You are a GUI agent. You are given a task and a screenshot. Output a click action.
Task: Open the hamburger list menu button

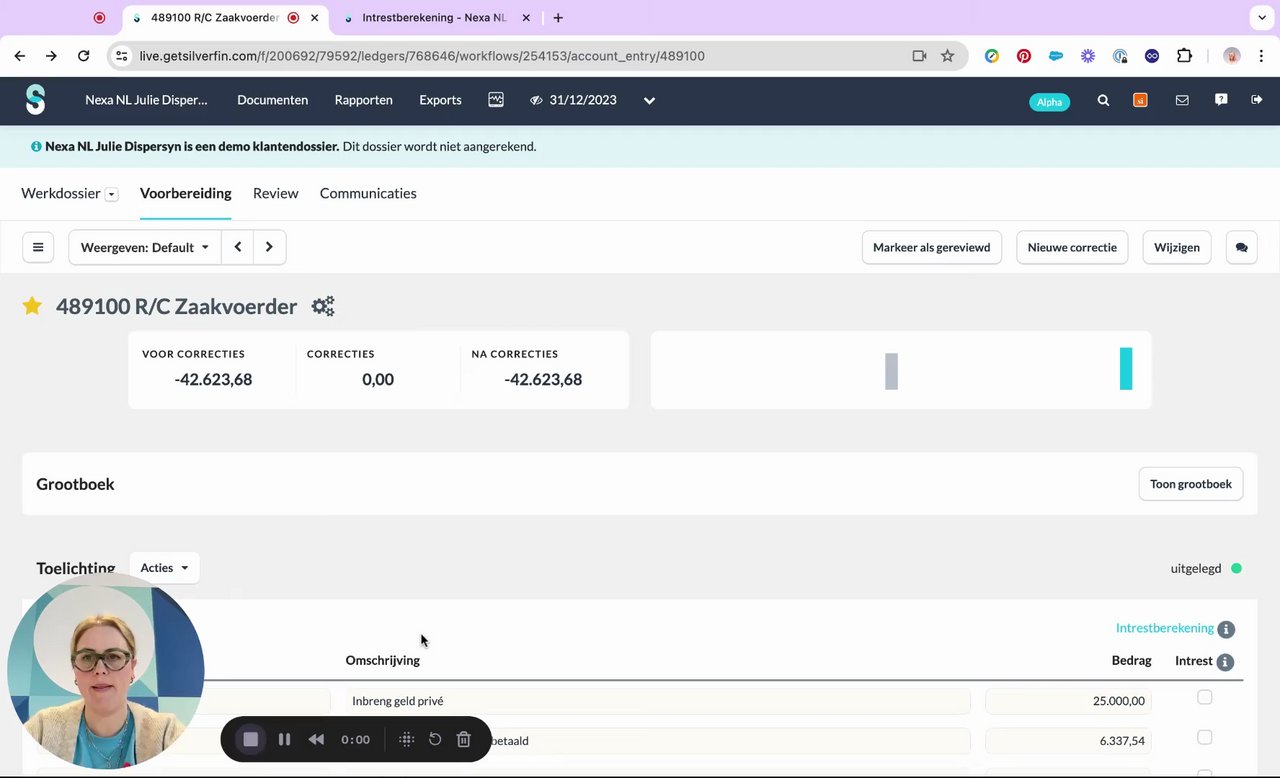click(x=38, y=247)
